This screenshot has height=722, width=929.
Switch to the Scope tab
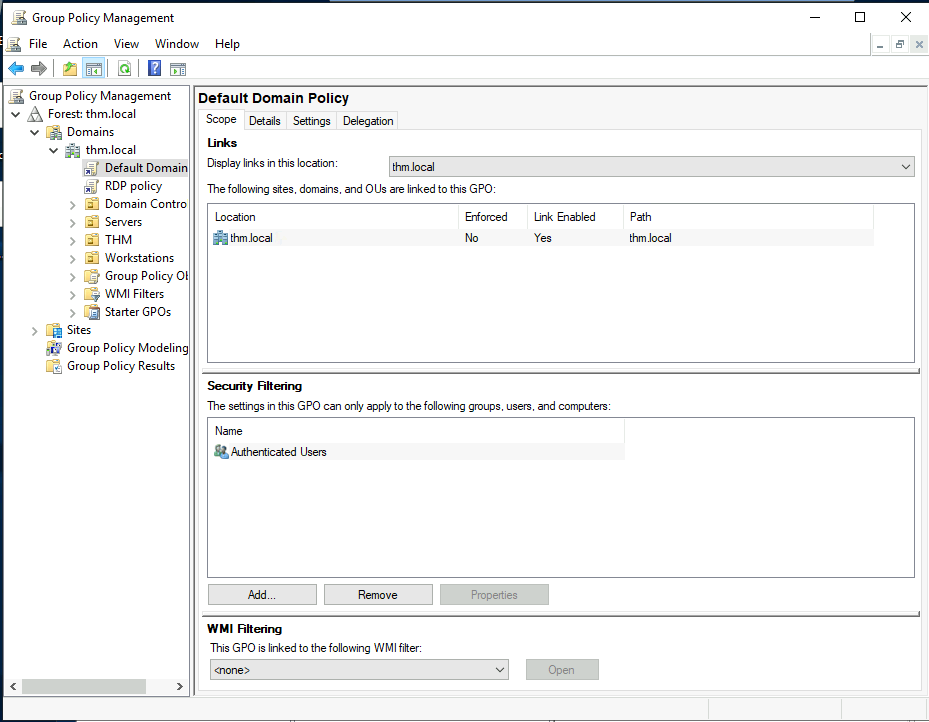221,119
